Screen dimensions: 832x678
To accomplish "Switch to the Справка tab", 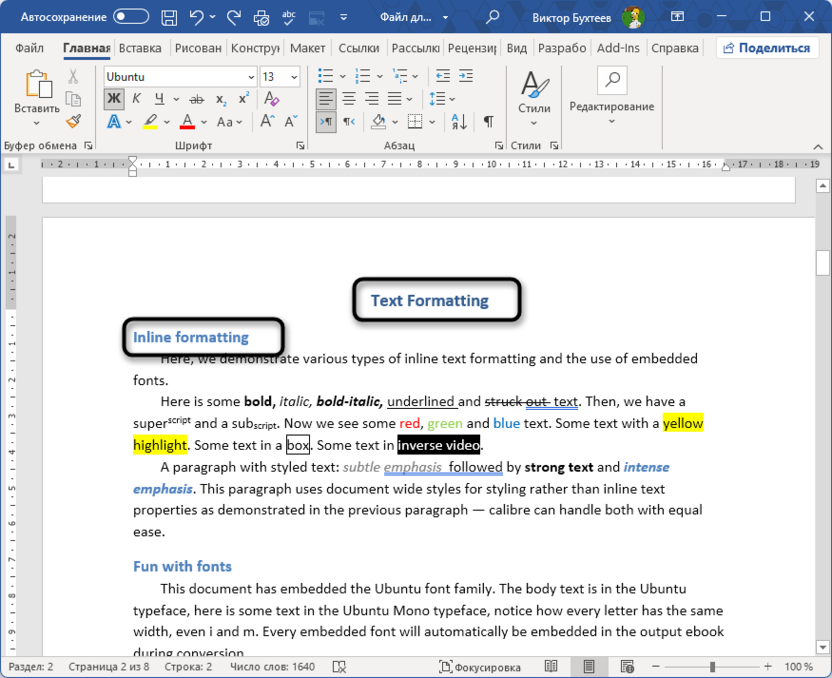I will point(675,48).
